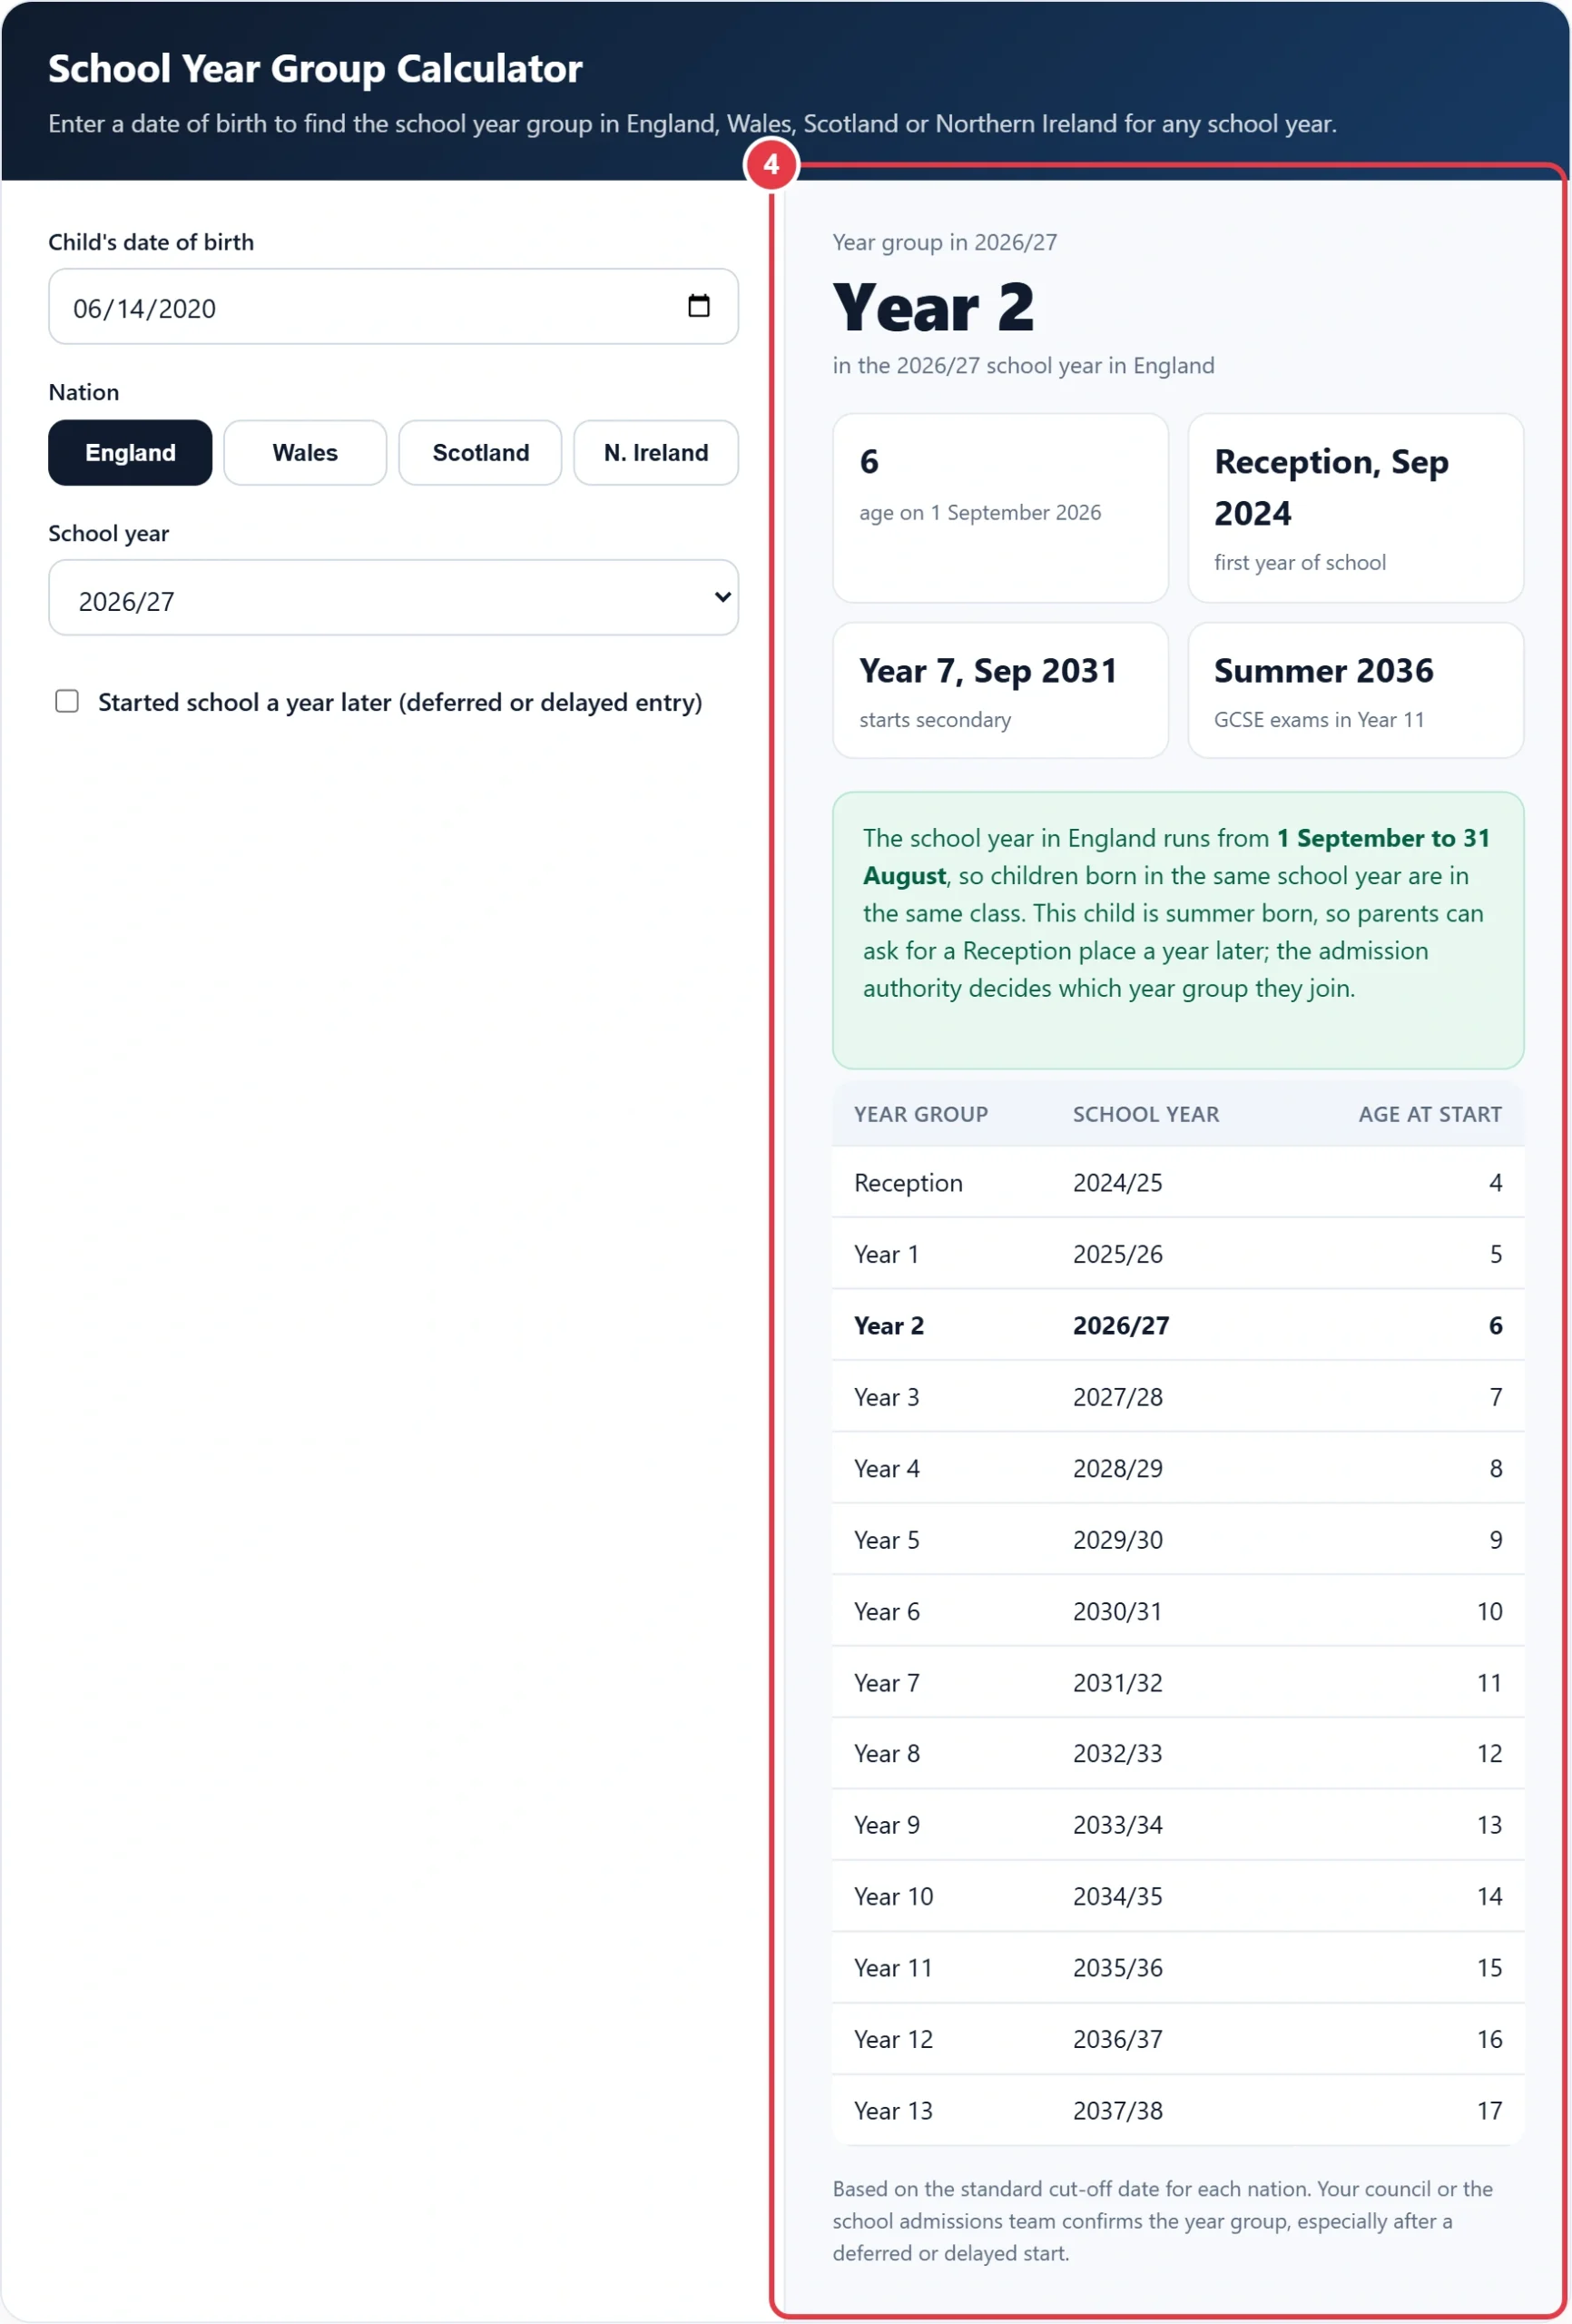This screenshot has width=1572, height=2324.
Task: Focus the child's date of birth field
Action: pyautogui.click(x=394, y=307)
